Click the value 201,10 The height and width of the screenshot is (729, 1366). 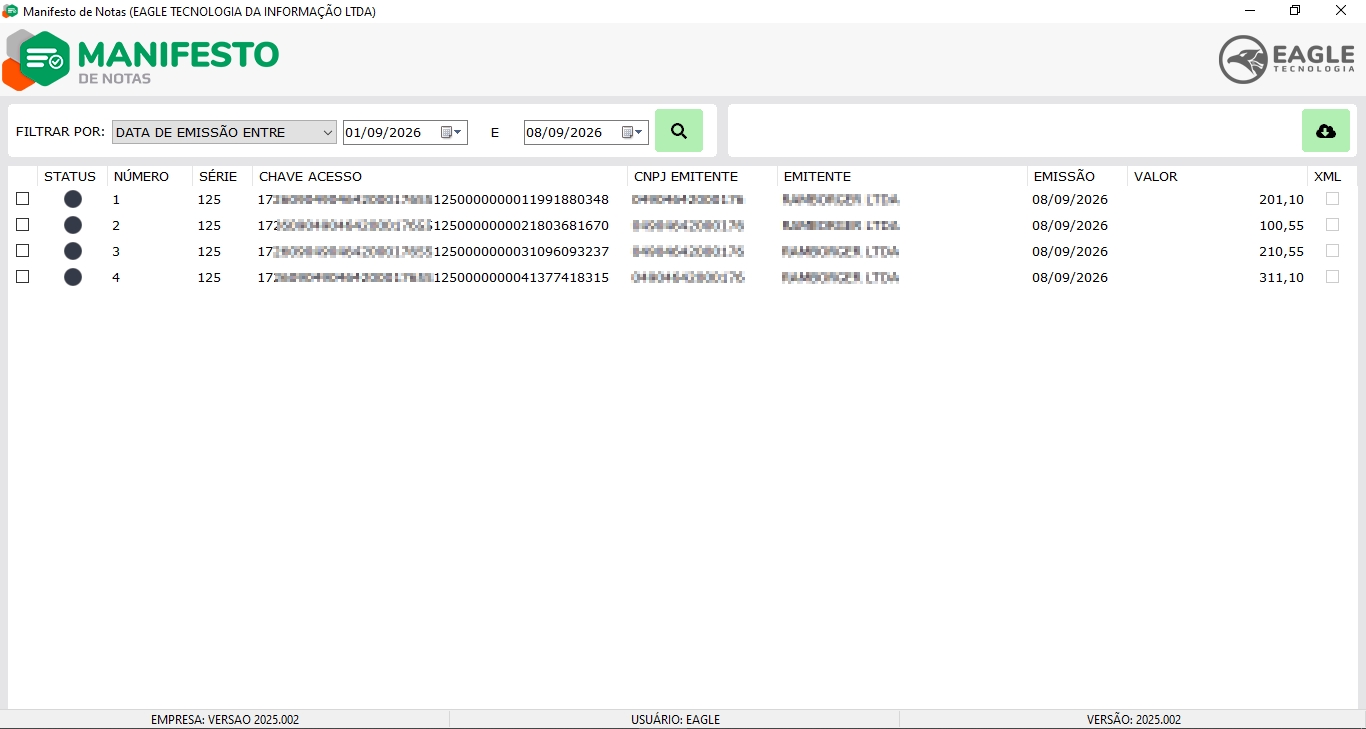pos(1281,199)
